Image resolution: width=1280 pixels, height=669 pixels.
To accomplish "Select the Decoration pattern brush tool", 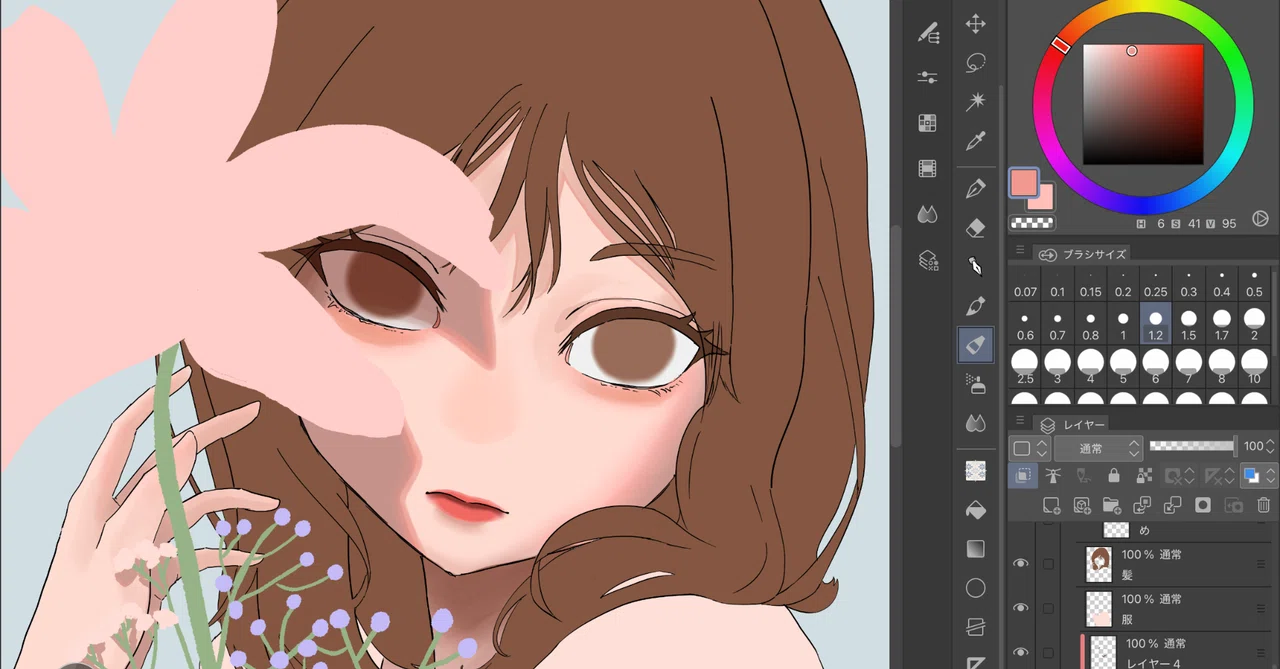I will coord(976,470).
